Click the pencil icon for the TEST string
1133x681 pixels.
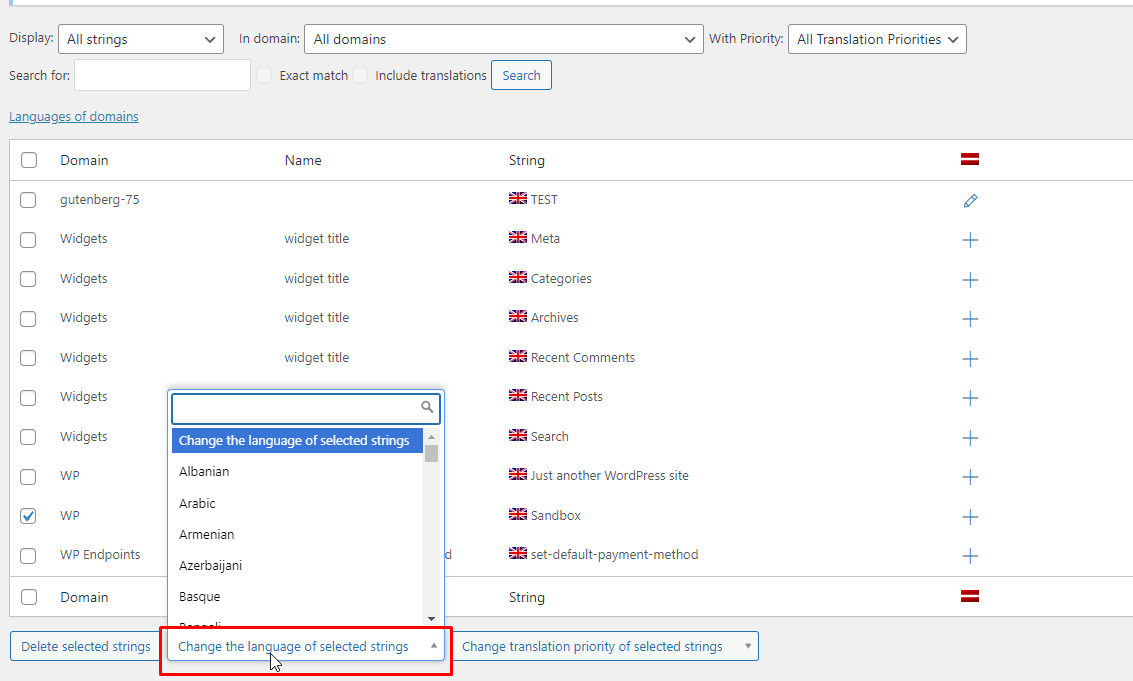point(969,201)
